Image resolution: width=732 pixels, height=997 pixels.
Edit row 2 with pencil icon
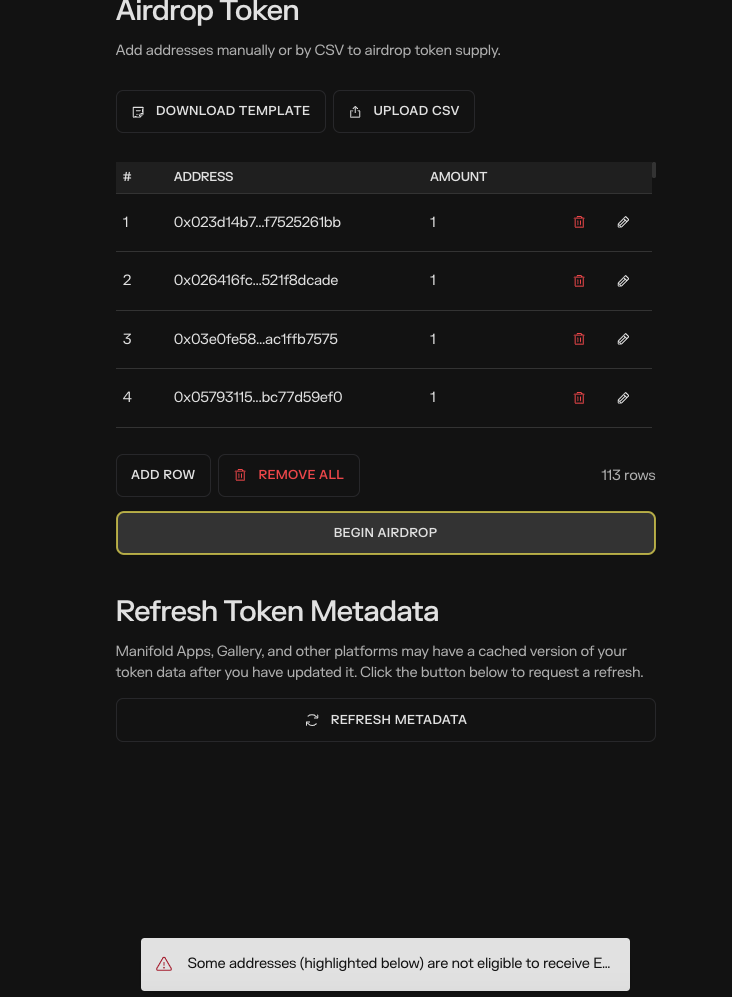click(x=623, y=281)
